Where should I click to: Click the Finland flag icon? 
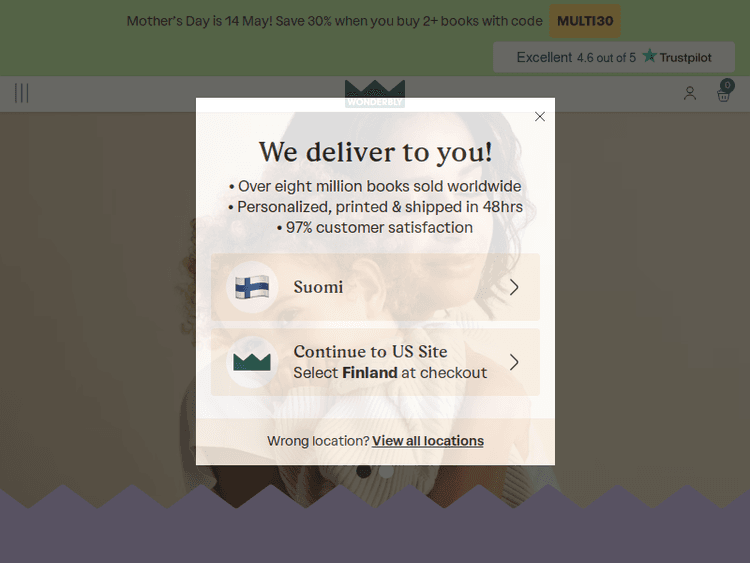252,287
